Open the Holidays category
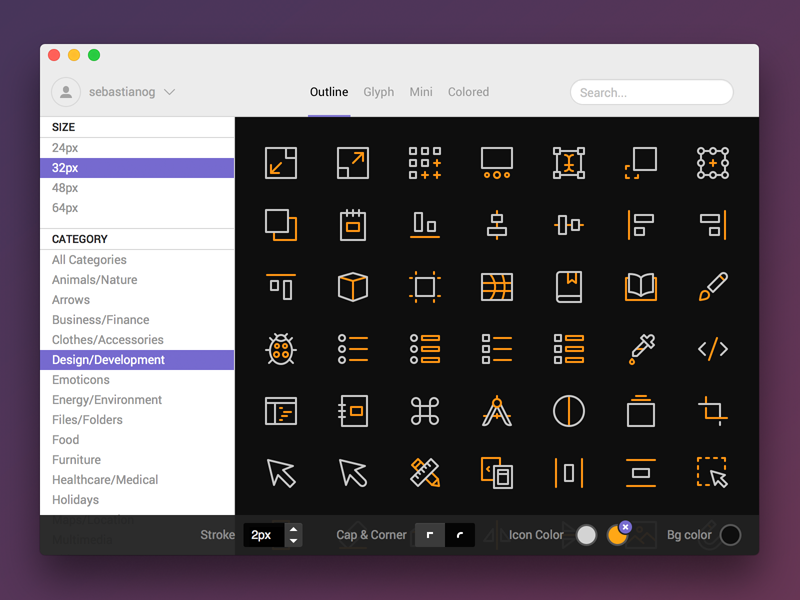The height and width of the screenshot is (600, 800). pos(137,499)
